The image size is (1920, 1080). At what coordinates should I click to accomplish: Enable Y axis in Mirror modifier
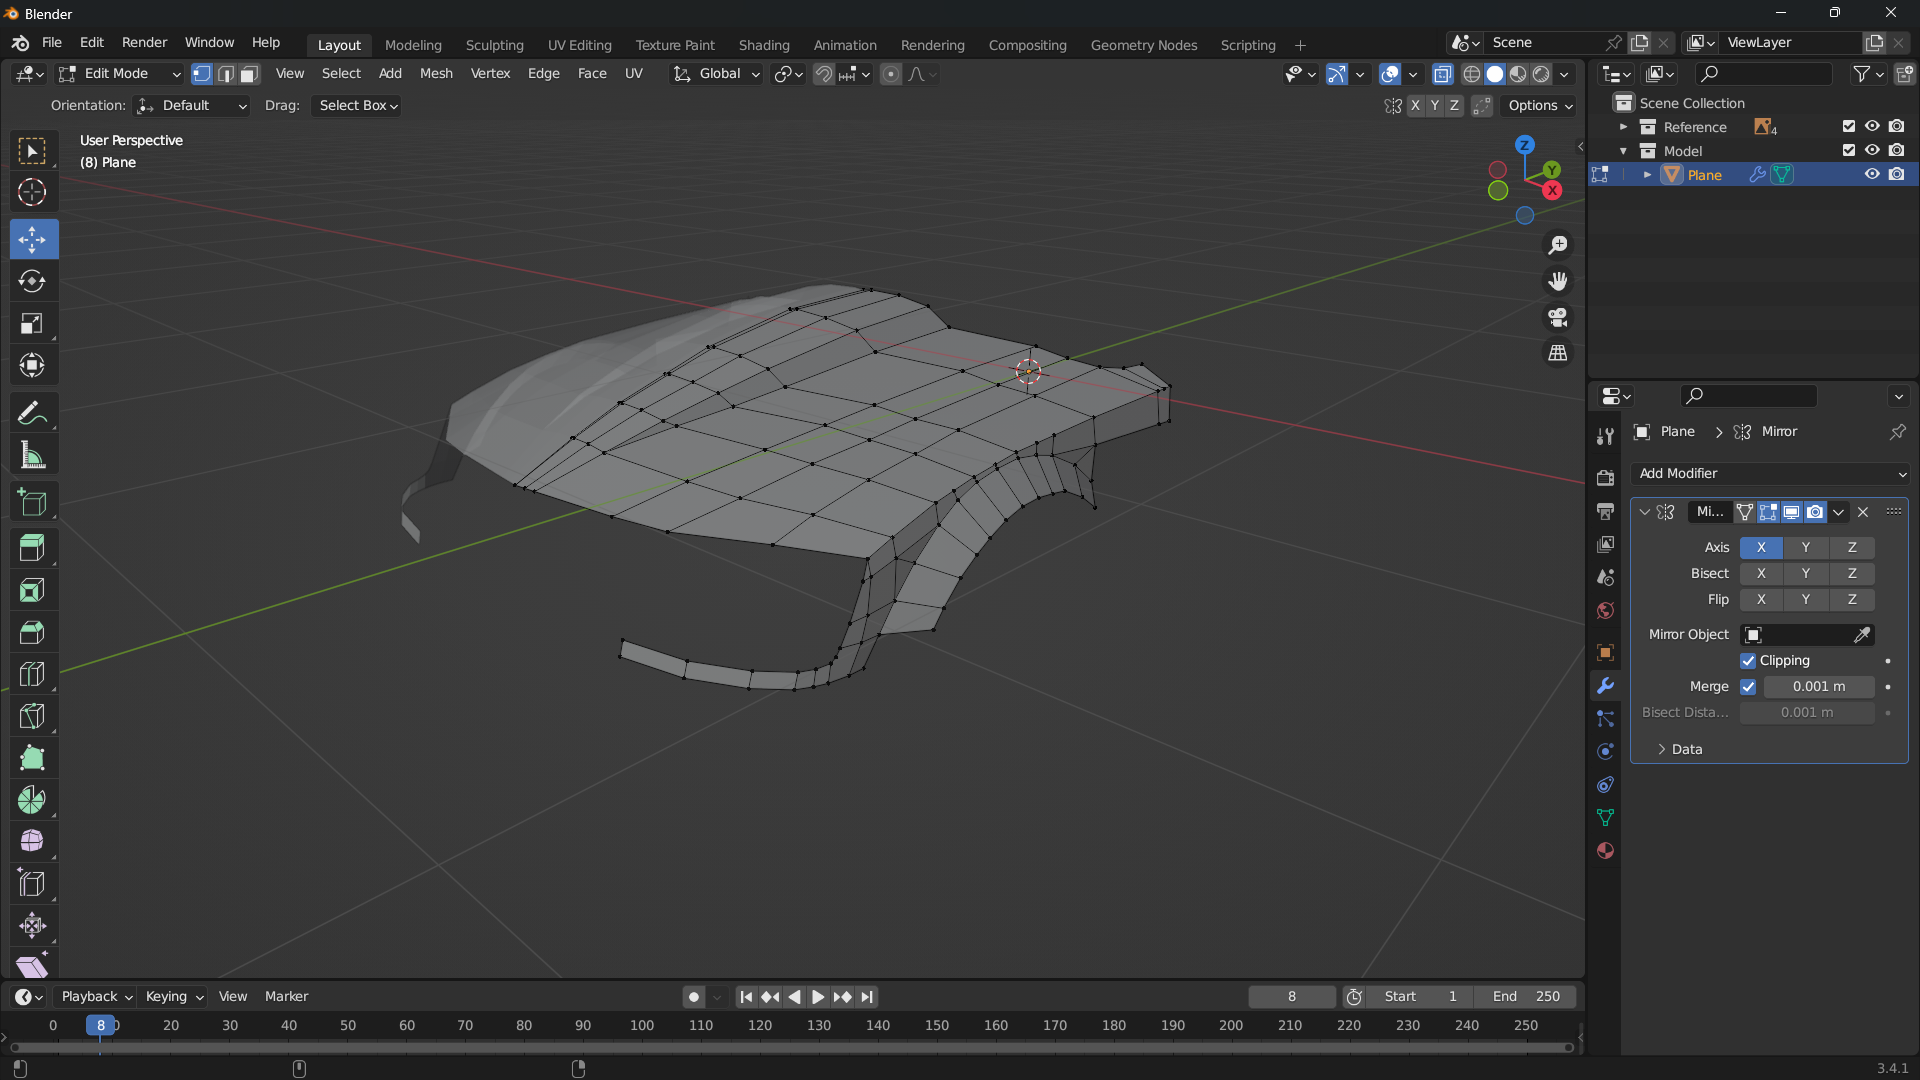[1805, 548]
